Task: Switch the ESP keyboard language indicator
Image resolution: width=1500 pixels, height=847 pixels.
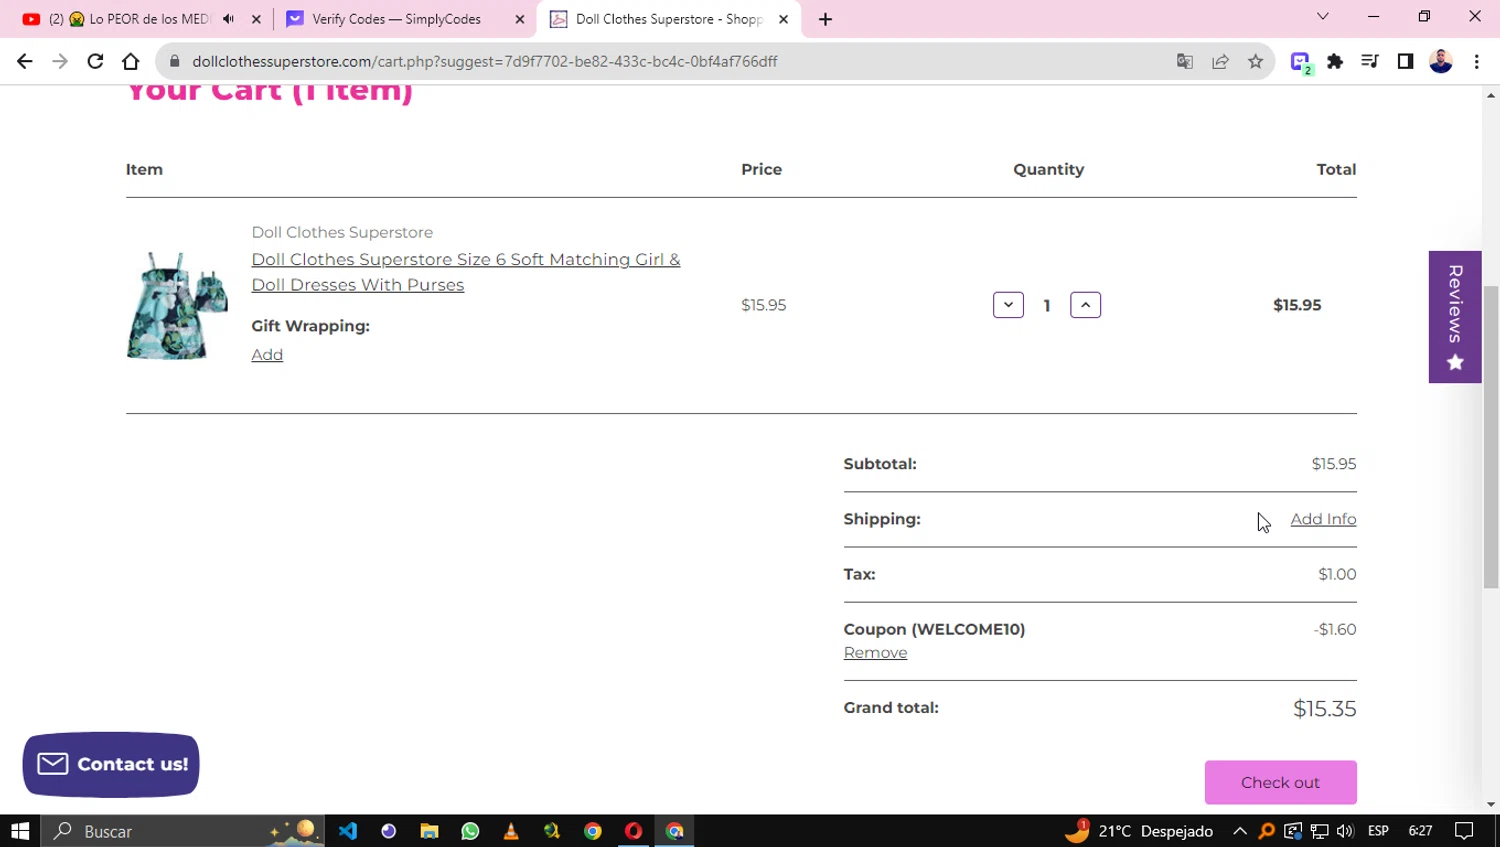Action: tap(1378, 831)
